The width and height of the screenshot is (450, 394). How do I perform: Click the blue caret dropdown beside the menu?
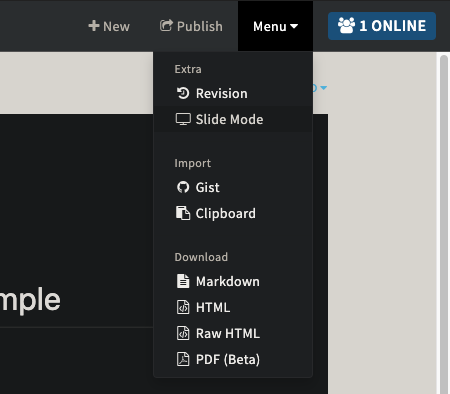pos(323,88)
